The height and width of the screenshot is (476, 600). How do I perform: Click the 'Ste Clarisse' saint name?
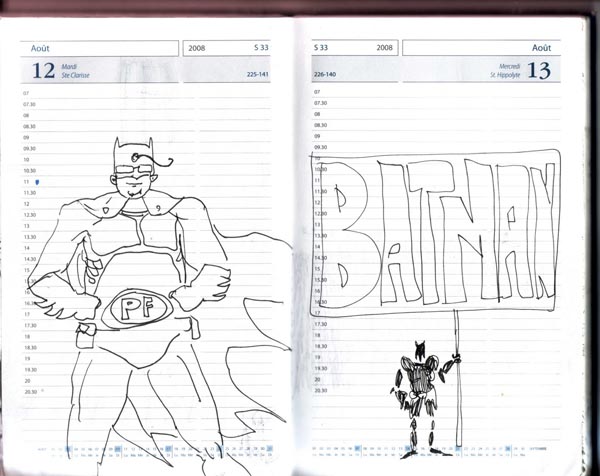click(75, 75)
